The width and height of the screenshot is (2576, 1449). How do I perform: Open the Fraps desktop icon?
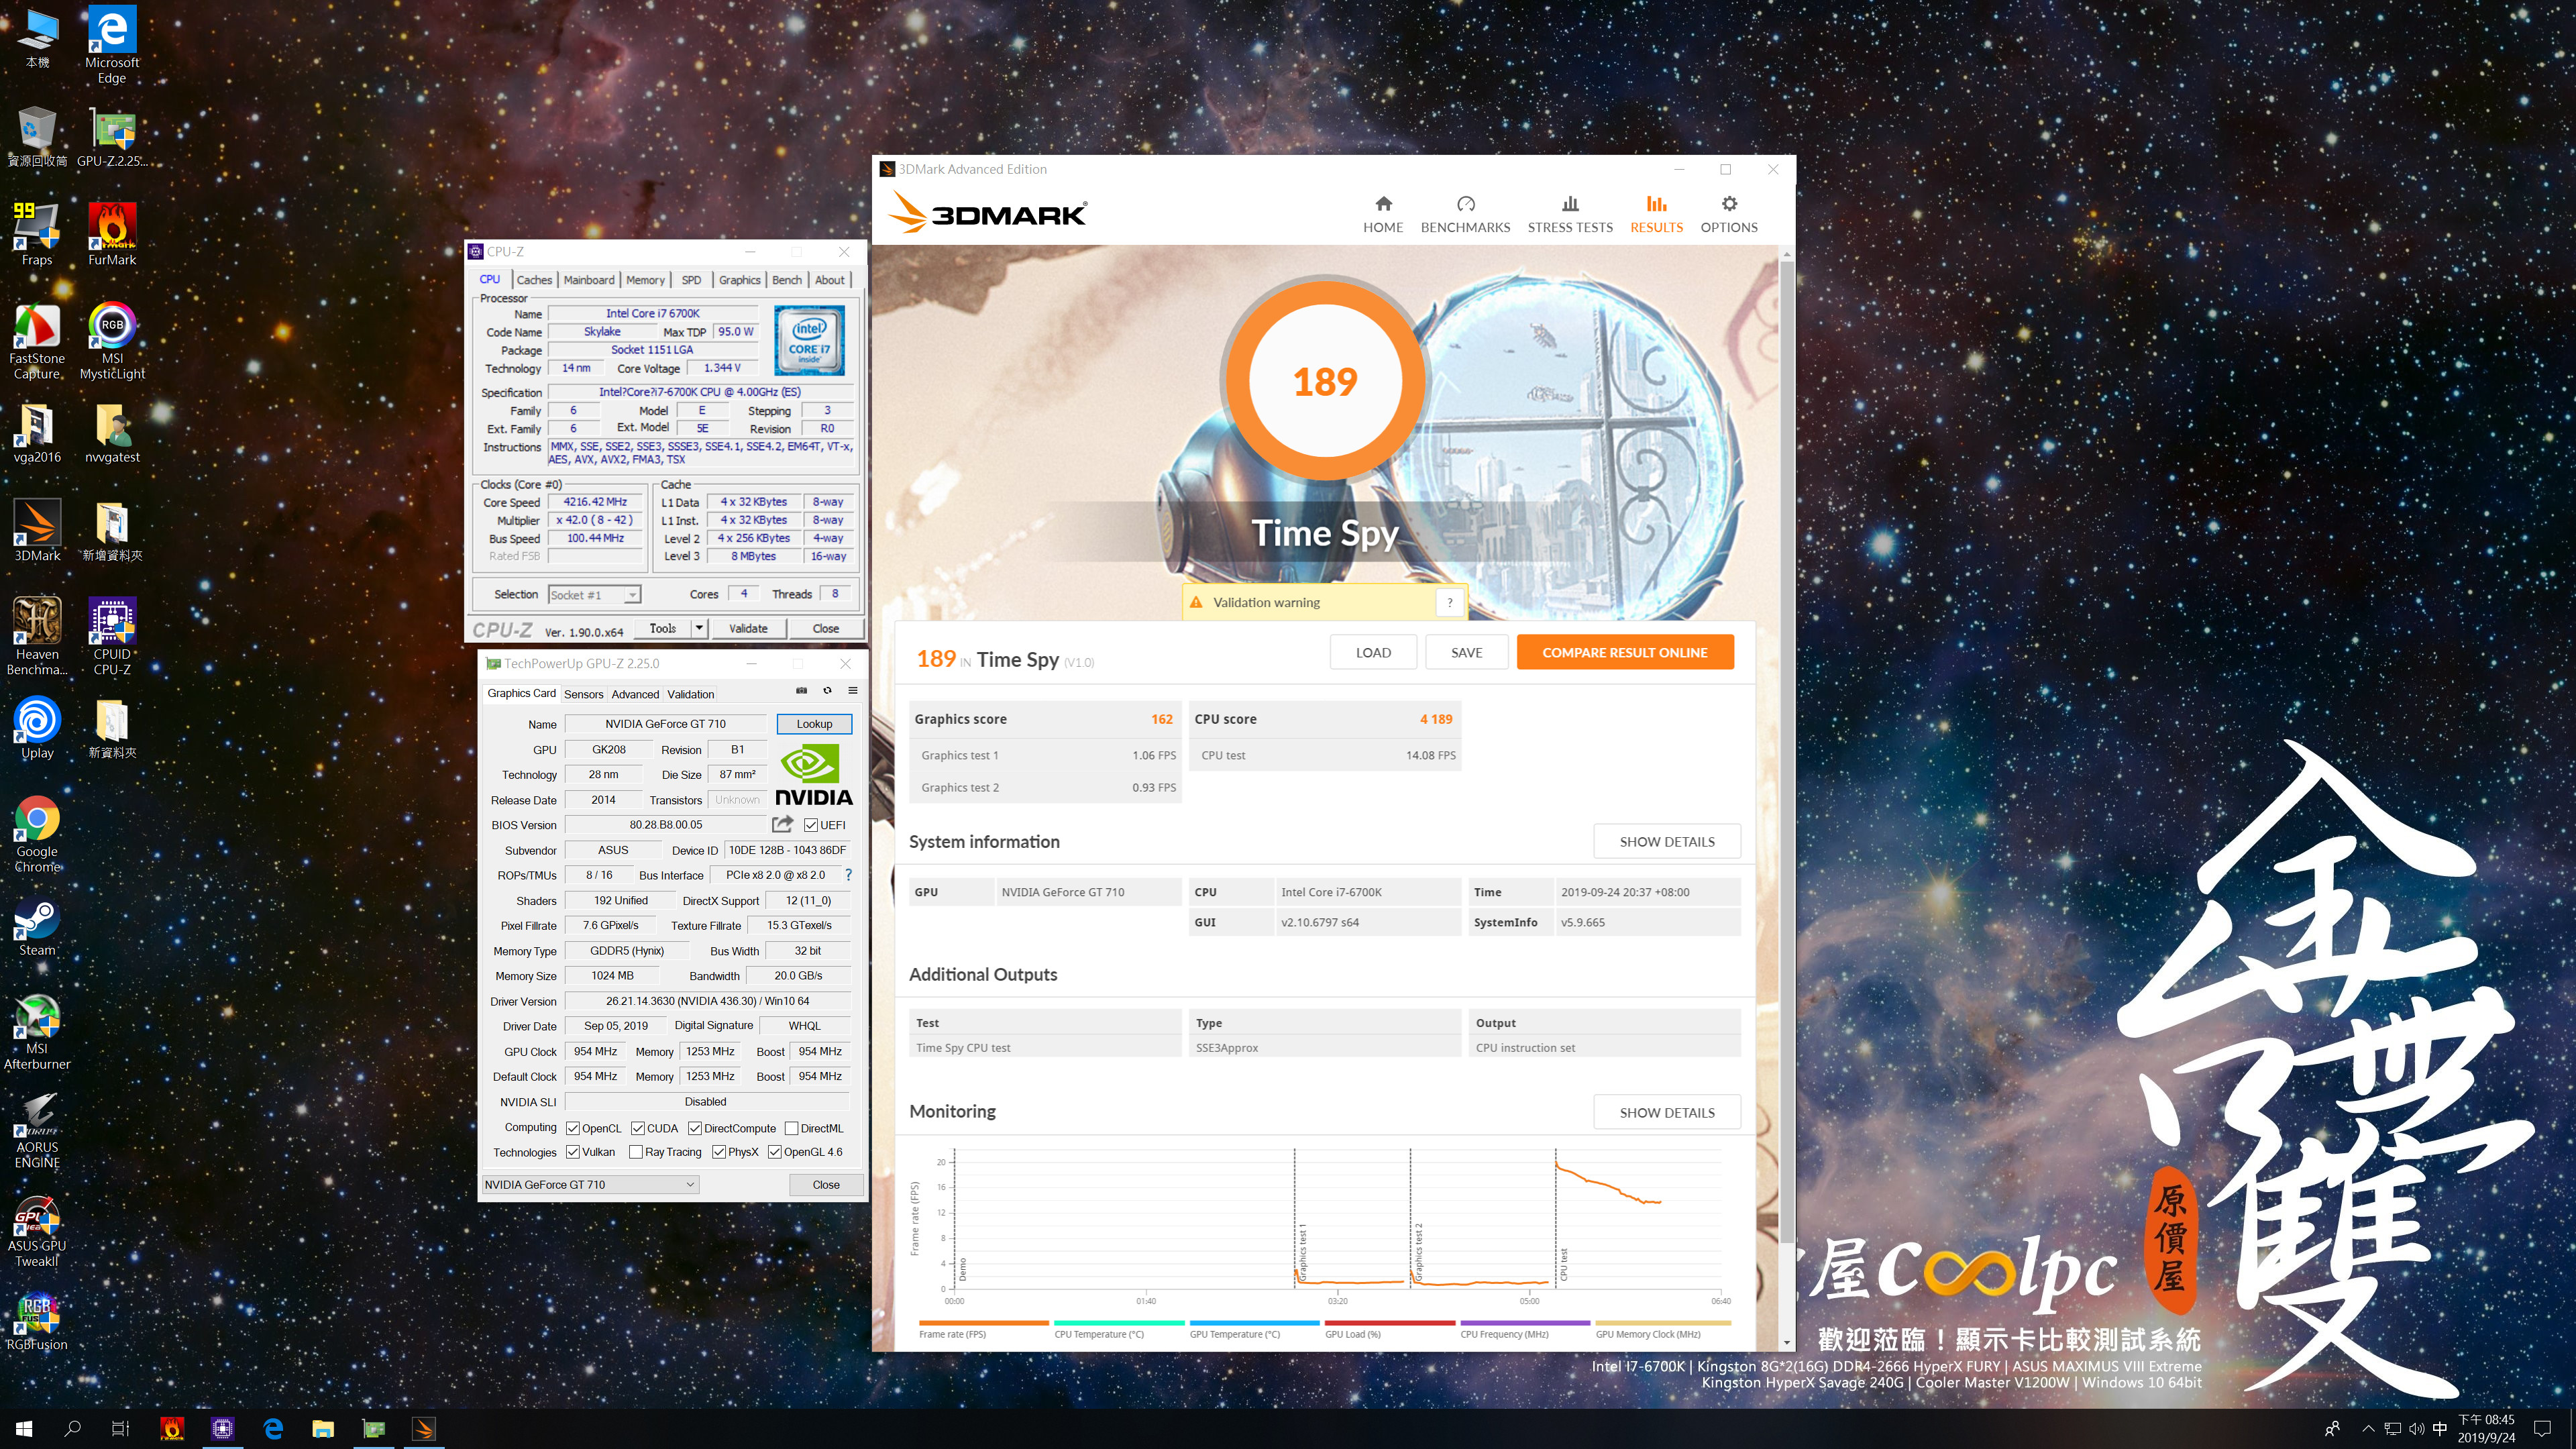coord(37,234)
